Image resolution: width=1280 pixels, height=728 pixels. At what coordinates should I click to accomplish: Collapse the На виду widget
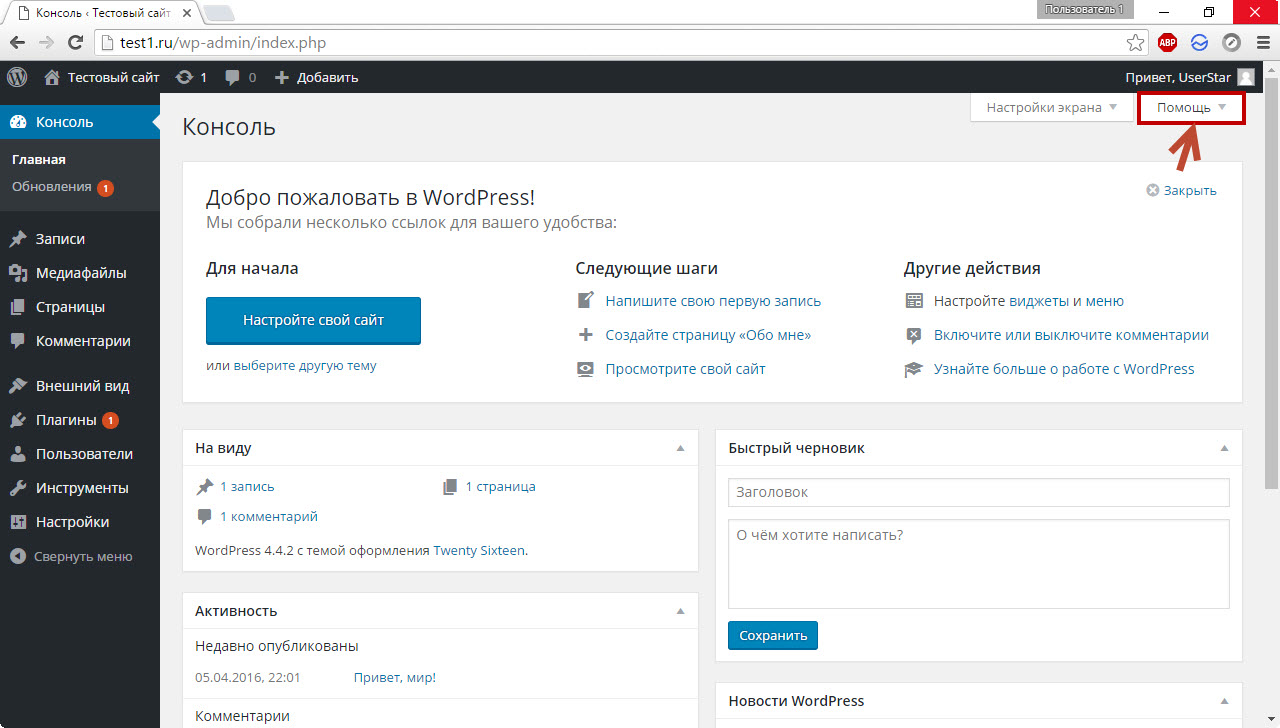coord(680,449)
